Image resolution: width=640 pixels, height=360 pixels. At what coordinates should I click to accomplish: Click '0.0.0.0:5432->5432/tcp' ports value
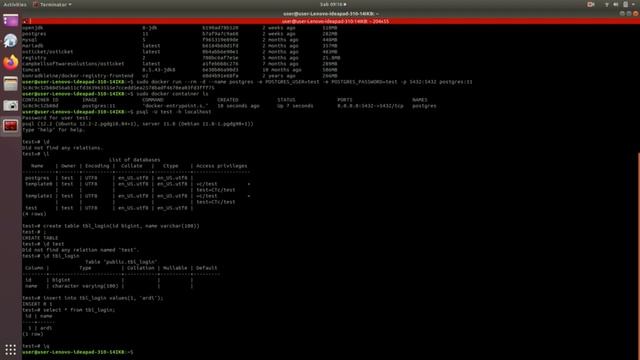pos(370,106)
